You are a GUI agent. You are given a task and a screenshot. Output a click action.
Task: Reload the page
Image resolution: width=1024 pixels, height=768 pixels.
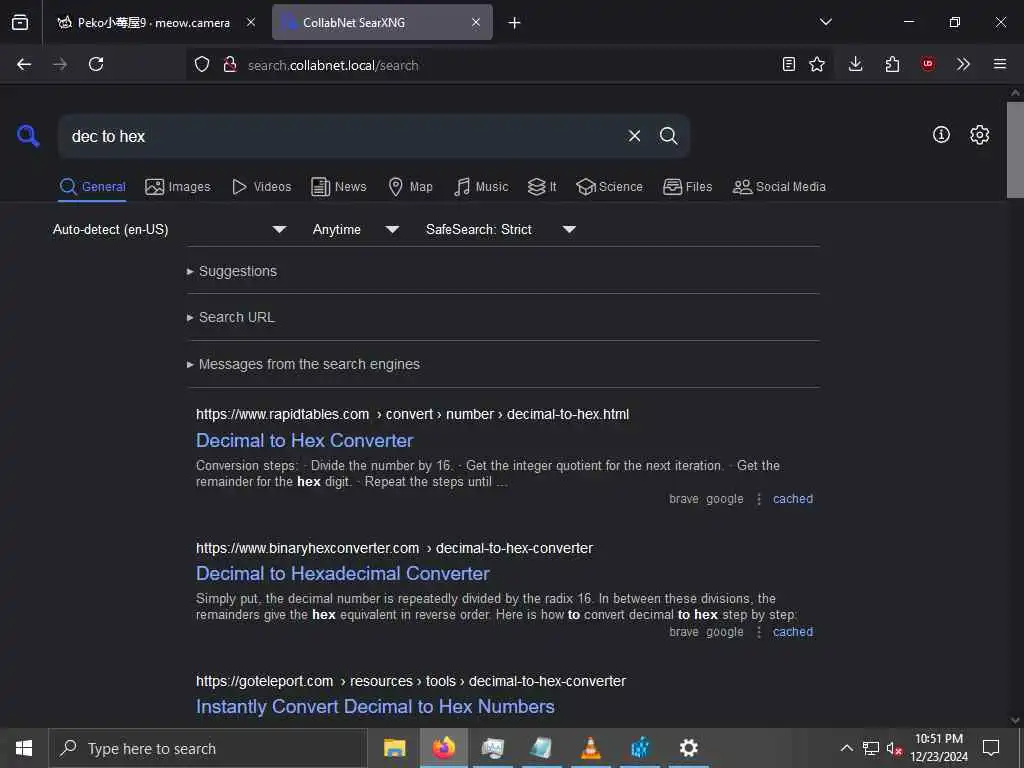point(96,64)
